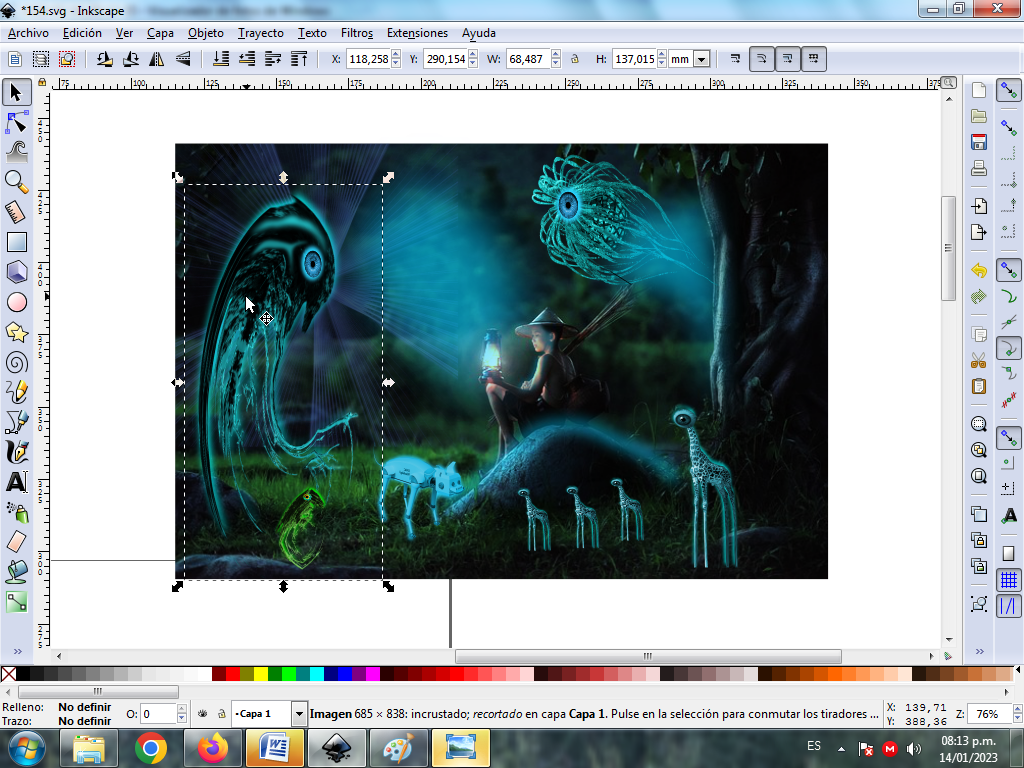Toggle moving gradients with objects

[x=788, y=59]
